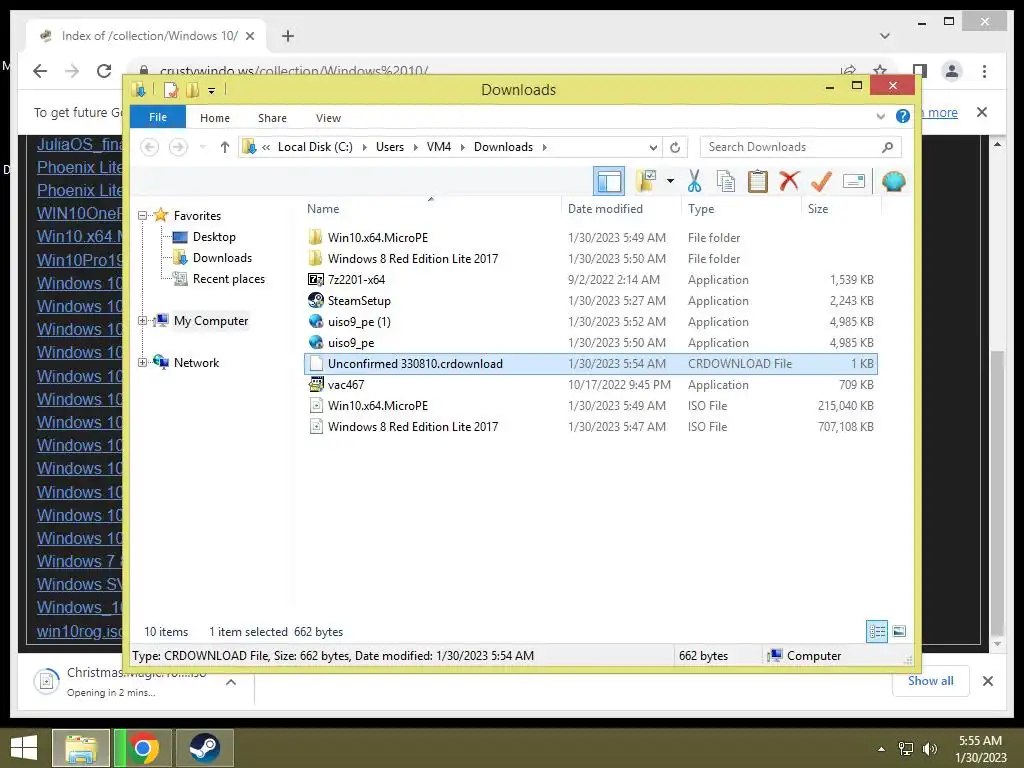Viewport: 1024px width, 768px height.
Task: Switch to details view in status bar
Action: tap(877, 631)
